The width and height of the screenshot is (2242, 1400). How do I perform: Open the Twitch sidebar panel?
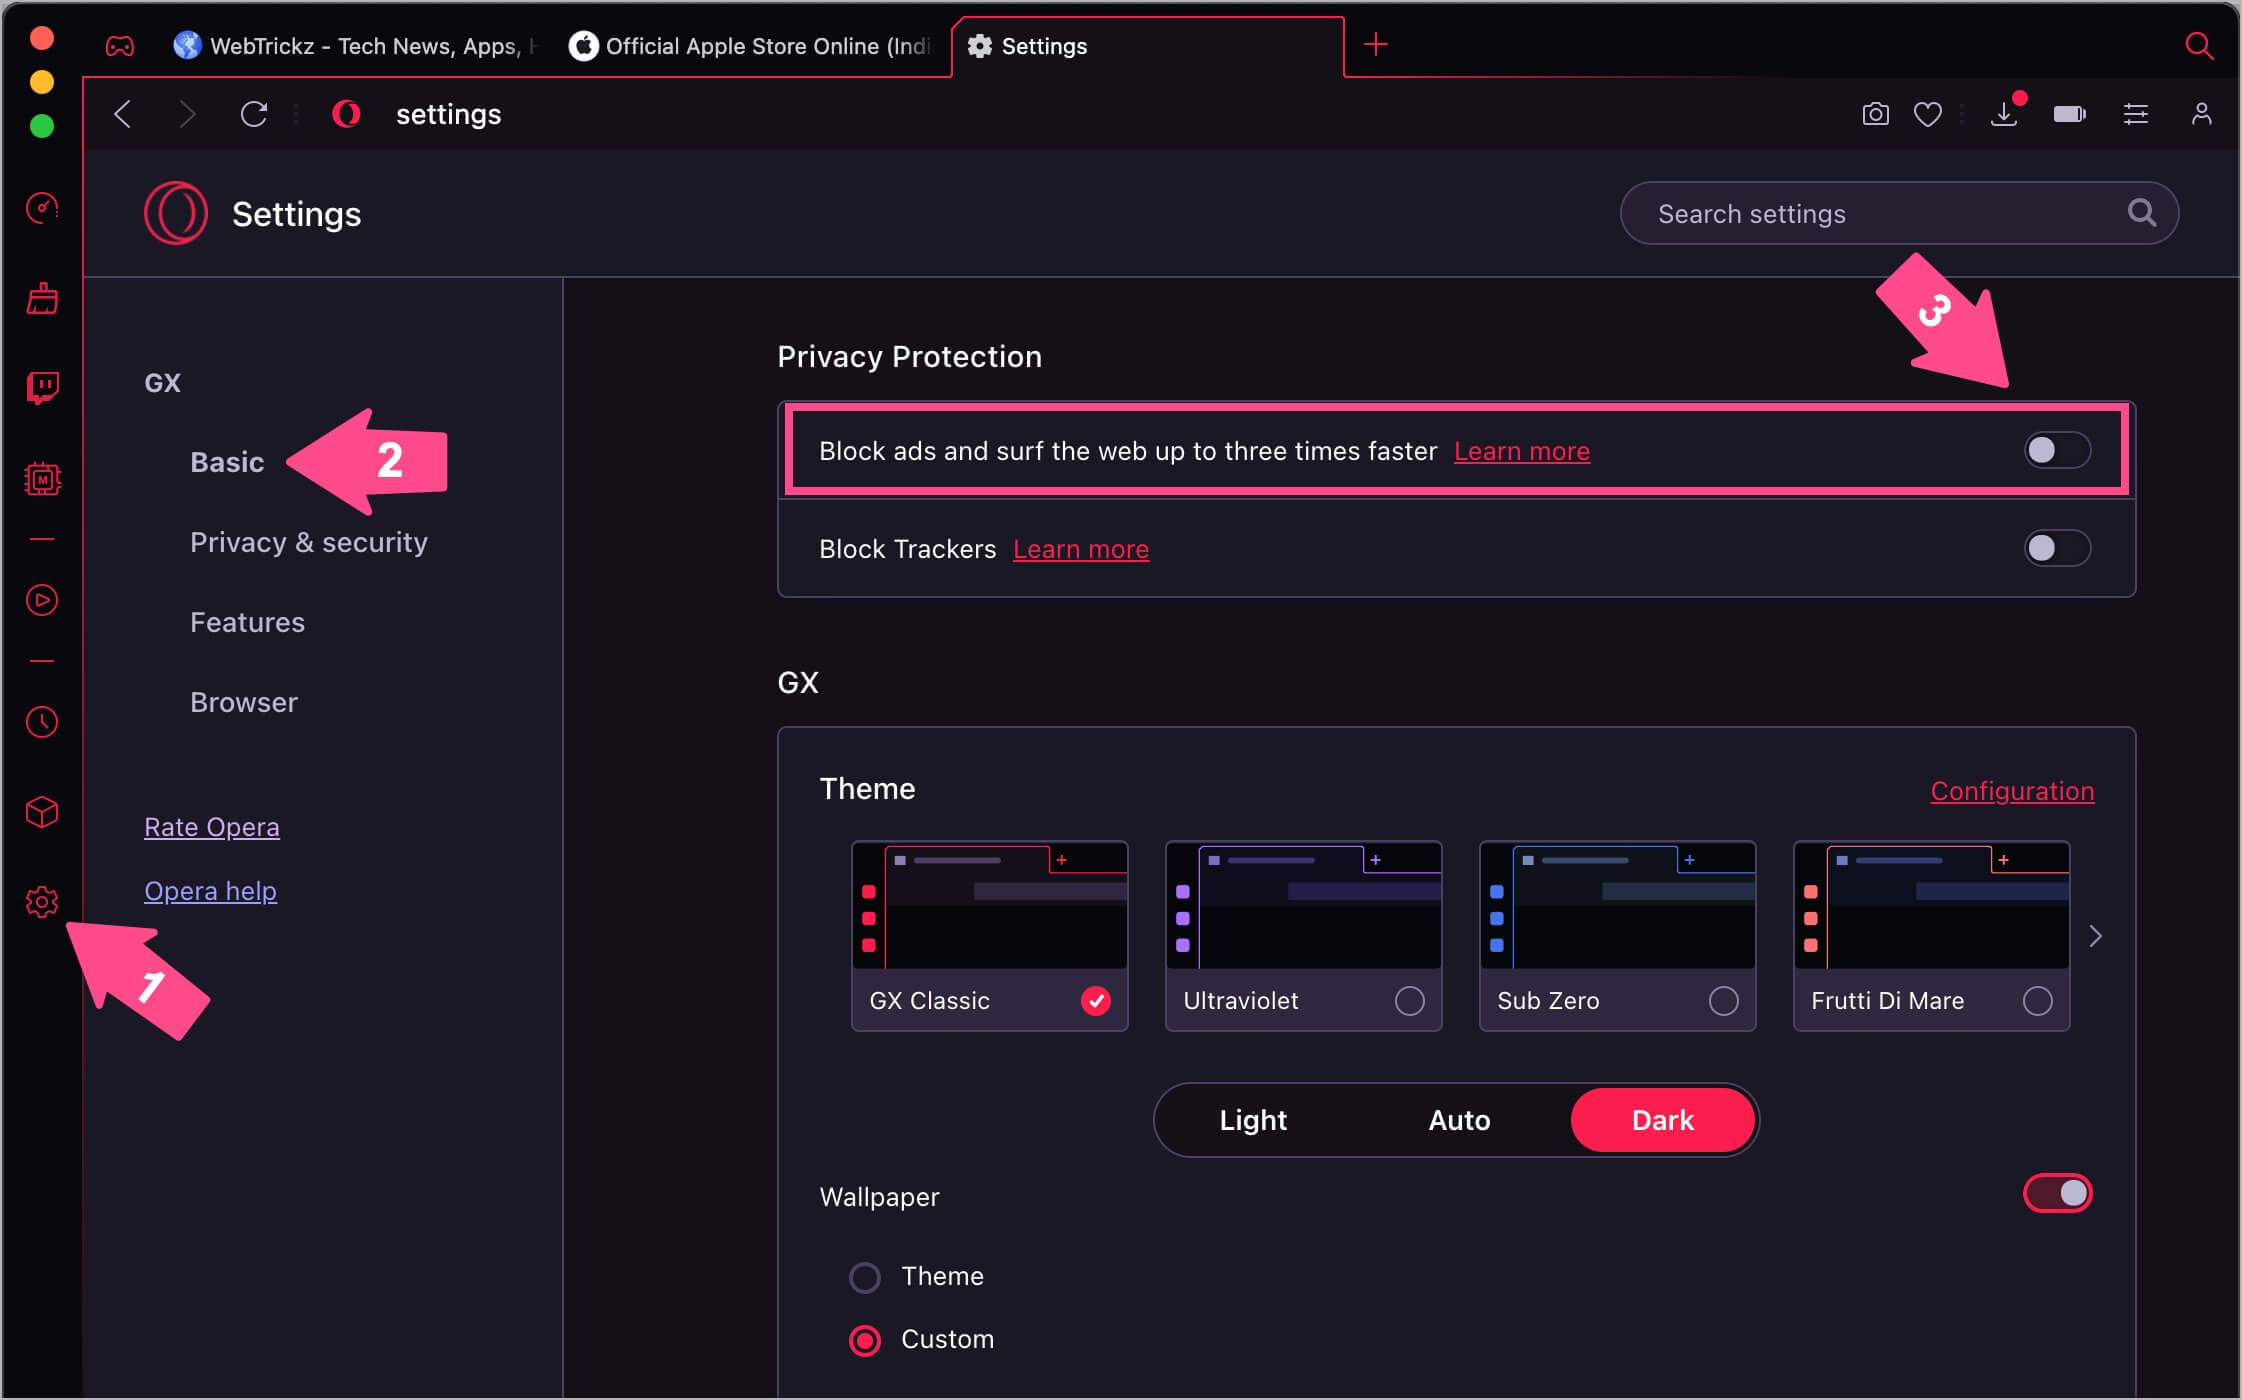pyautogui.click(x=42, y=388)
